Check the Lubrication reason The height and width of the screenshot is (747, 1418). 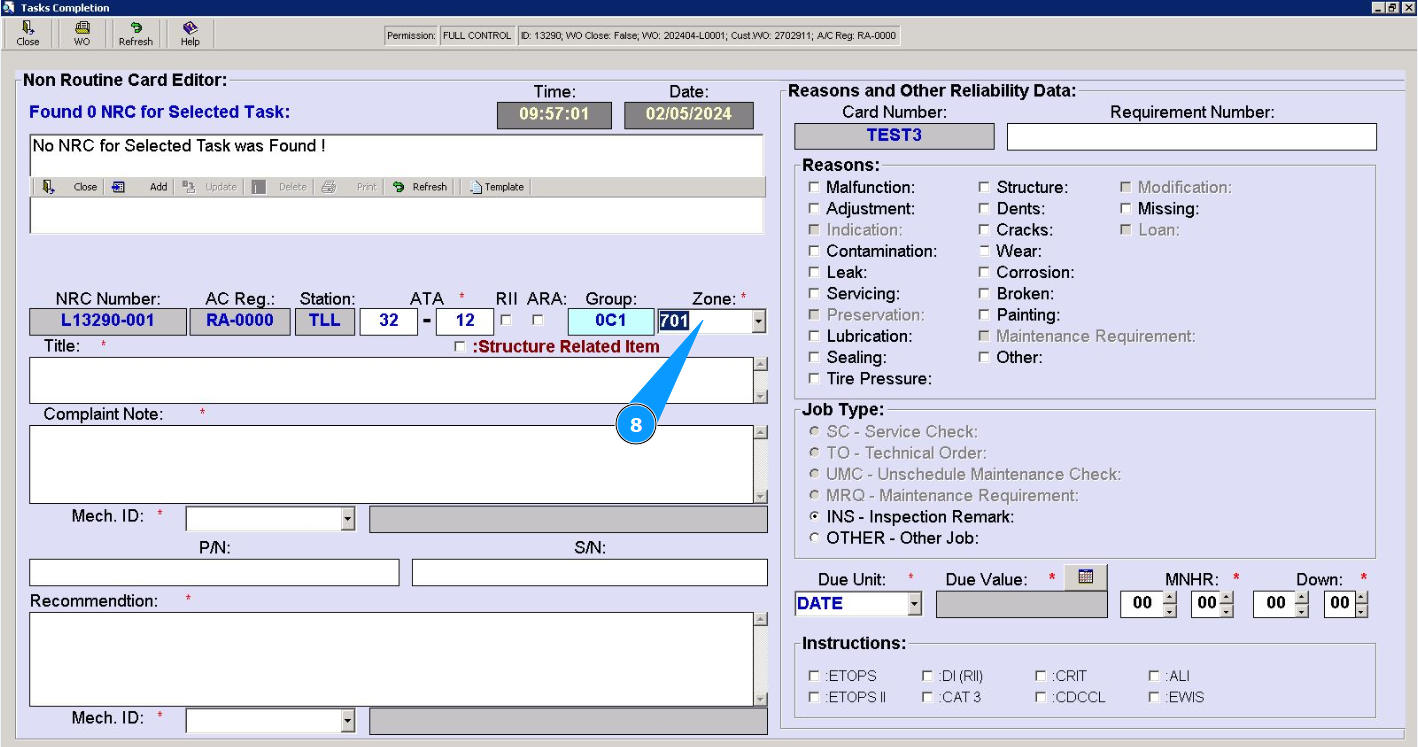(814, 336)
